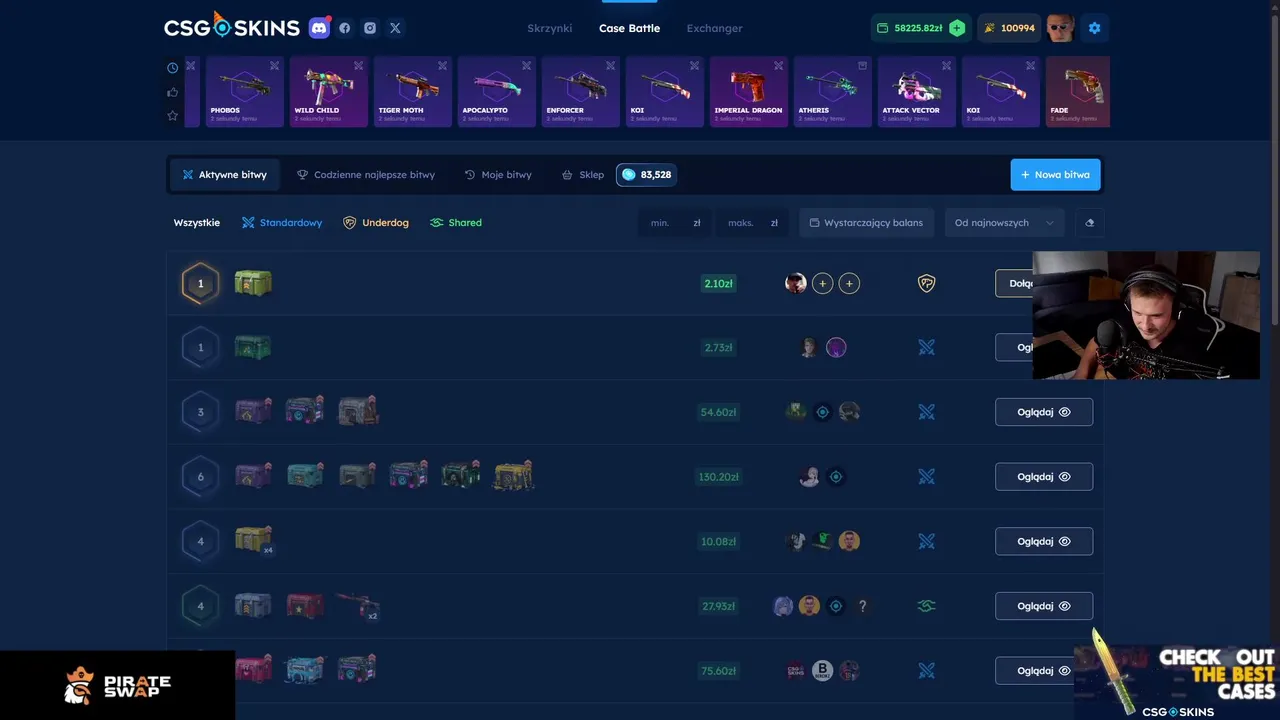This screenshot has width=1280, height=720.
Task: Open the X (Twitter) icon link
Action: [x=395, y=28]
